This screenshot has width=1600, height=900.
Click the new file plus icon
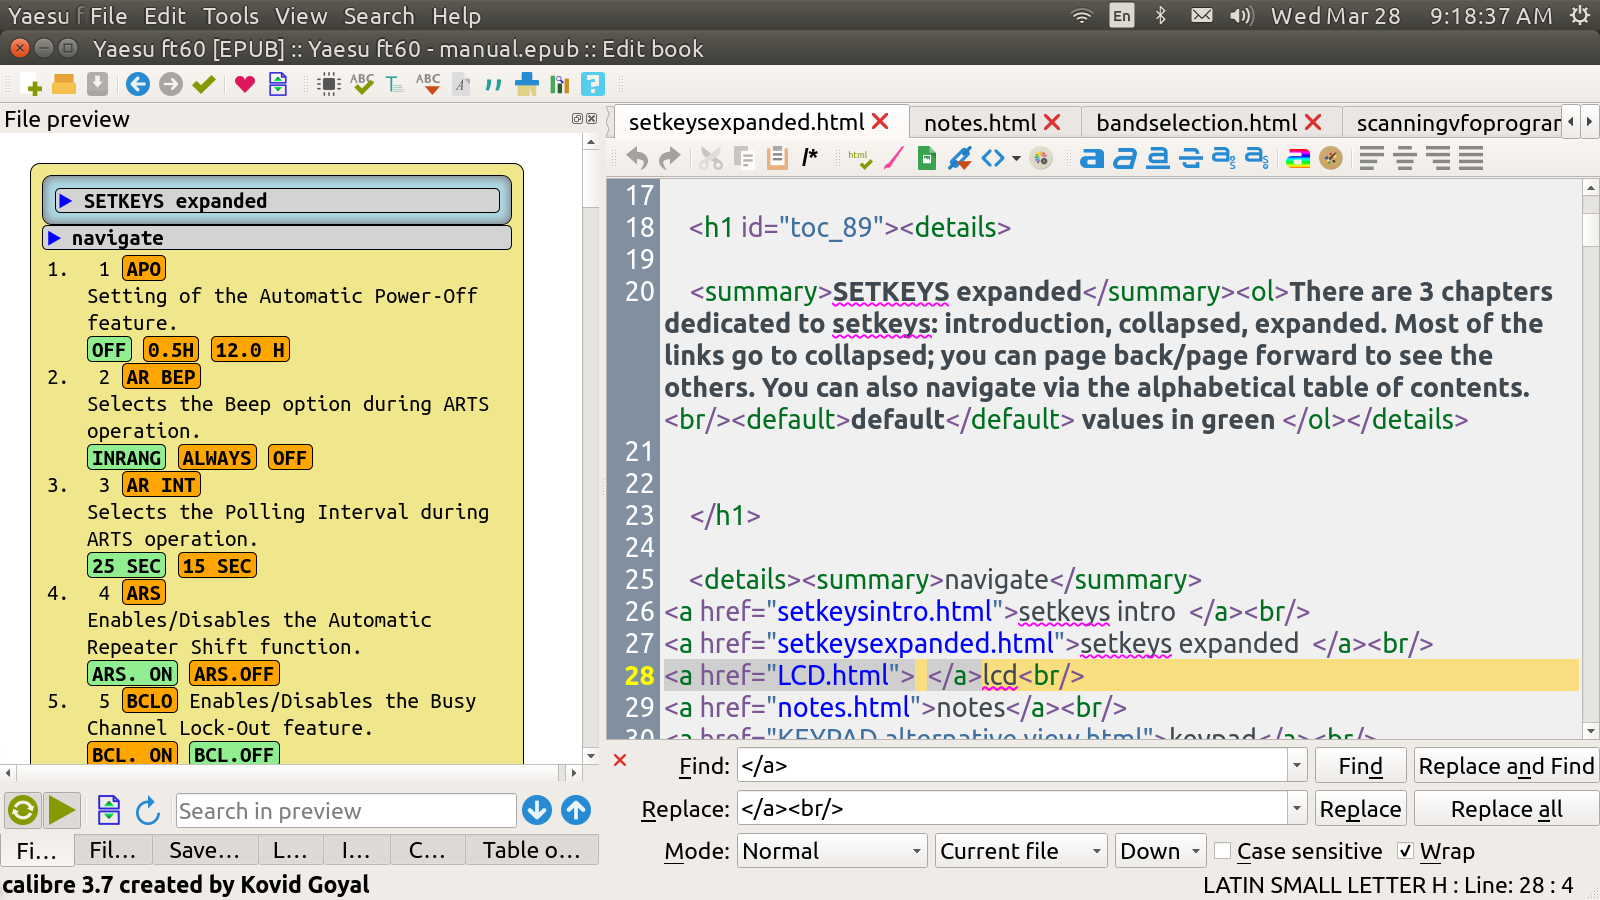tap(31, 85)
